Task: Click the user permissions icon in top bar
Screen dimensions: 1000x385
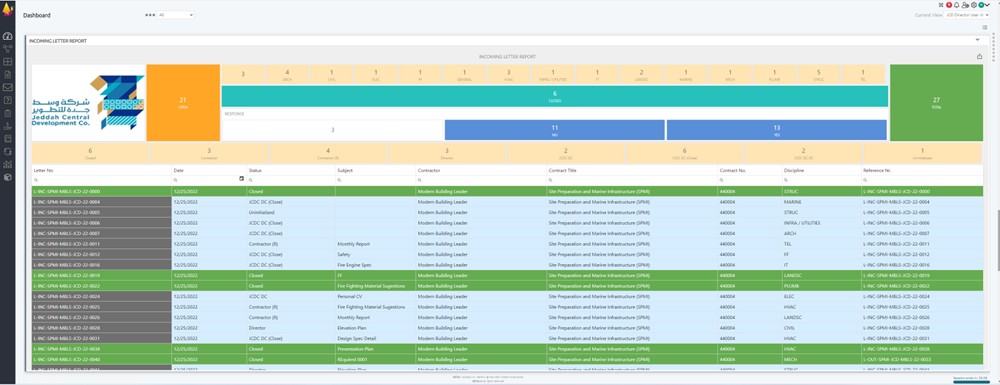Action: click(966, 4)
